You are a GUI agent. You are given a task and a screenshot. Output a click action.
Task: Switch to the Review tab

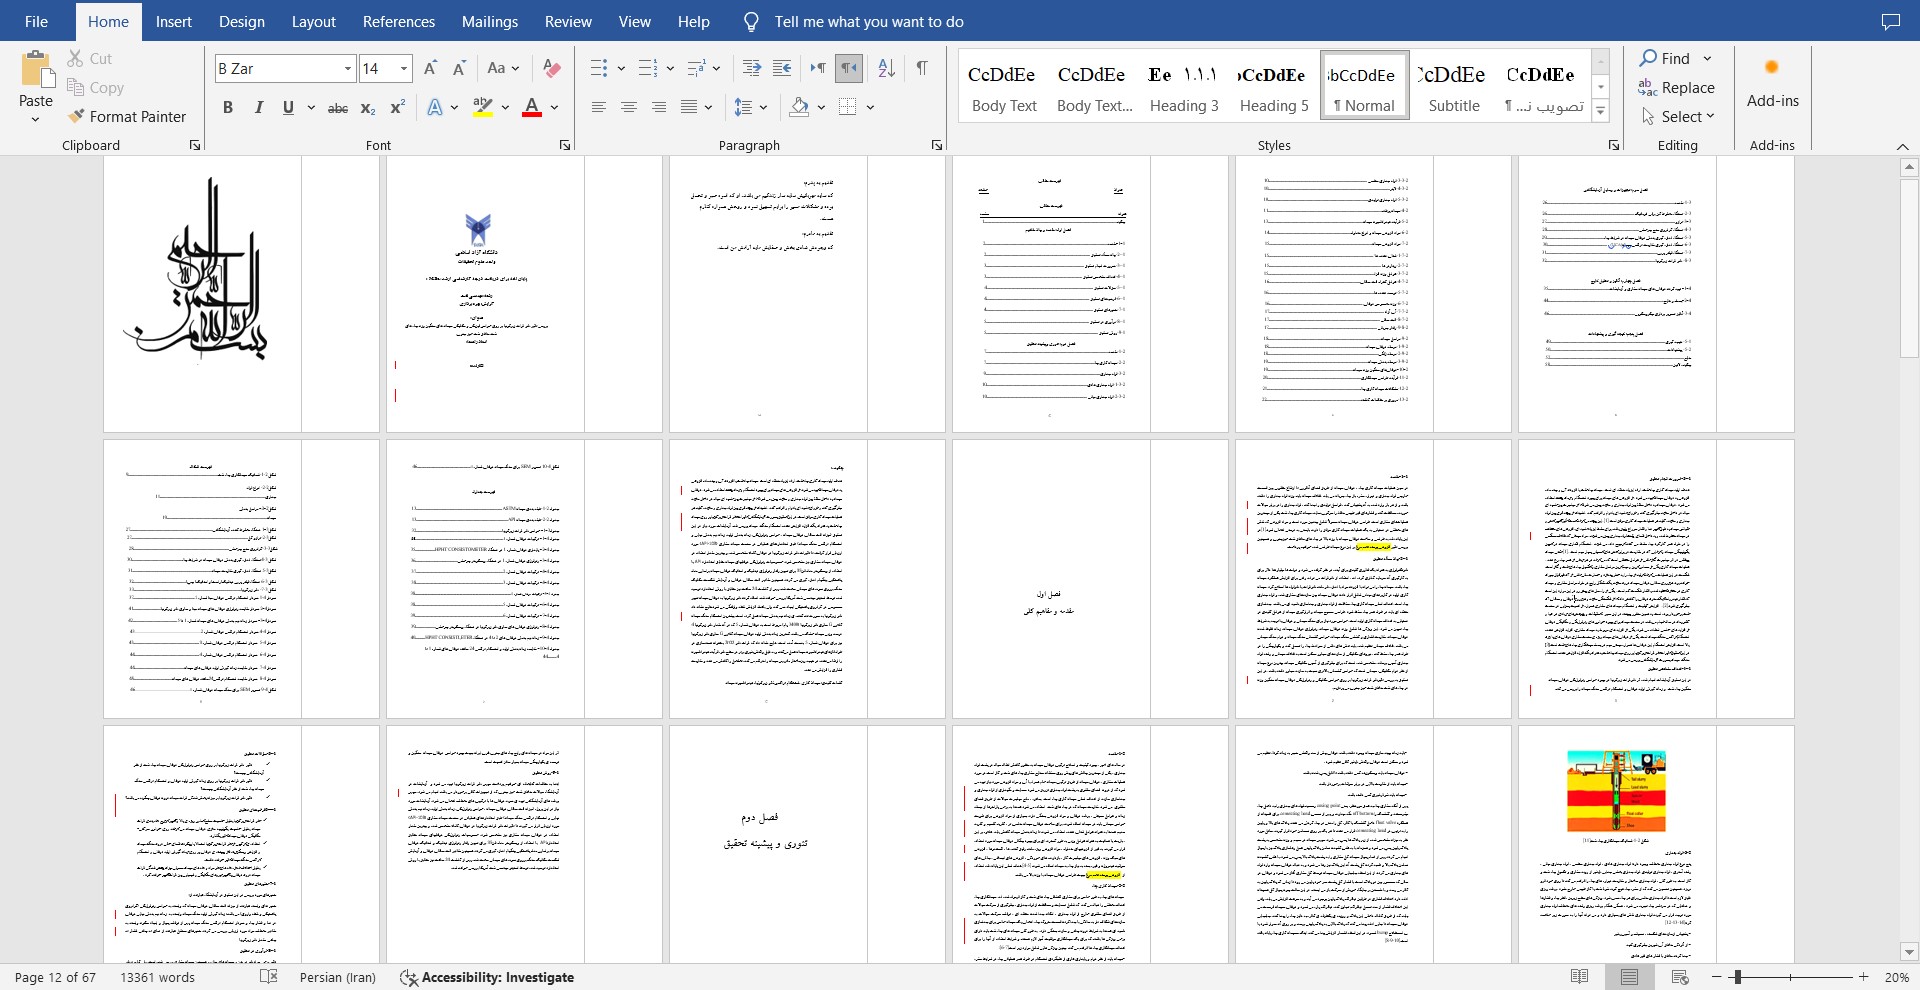[568, 21]
